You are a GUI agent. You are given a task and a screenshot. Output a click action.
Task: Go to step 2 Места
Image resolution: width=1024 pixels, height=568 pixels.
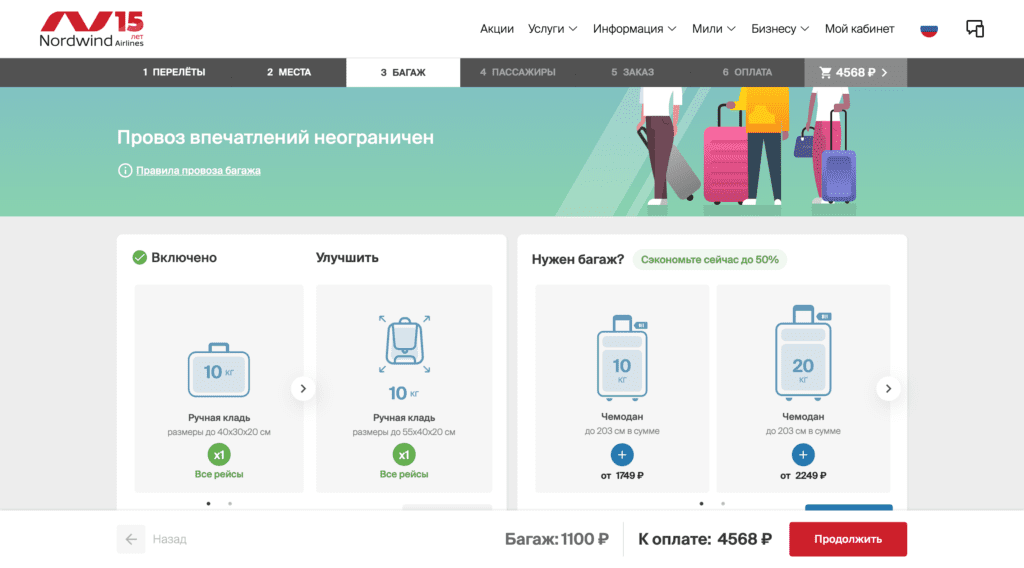click(289, 72)
